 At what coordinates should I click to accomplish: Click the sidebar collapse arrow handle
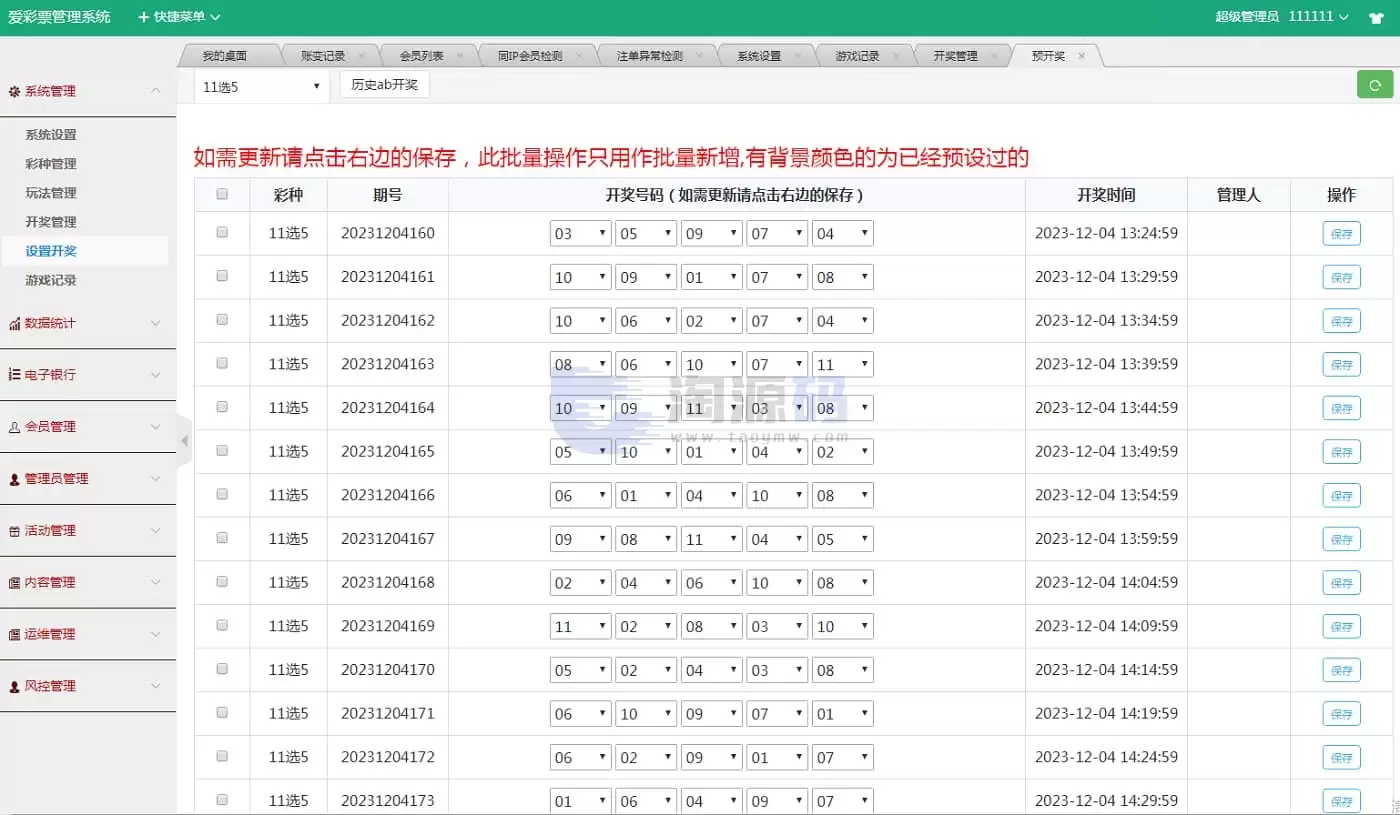click(x=184, y=440)
